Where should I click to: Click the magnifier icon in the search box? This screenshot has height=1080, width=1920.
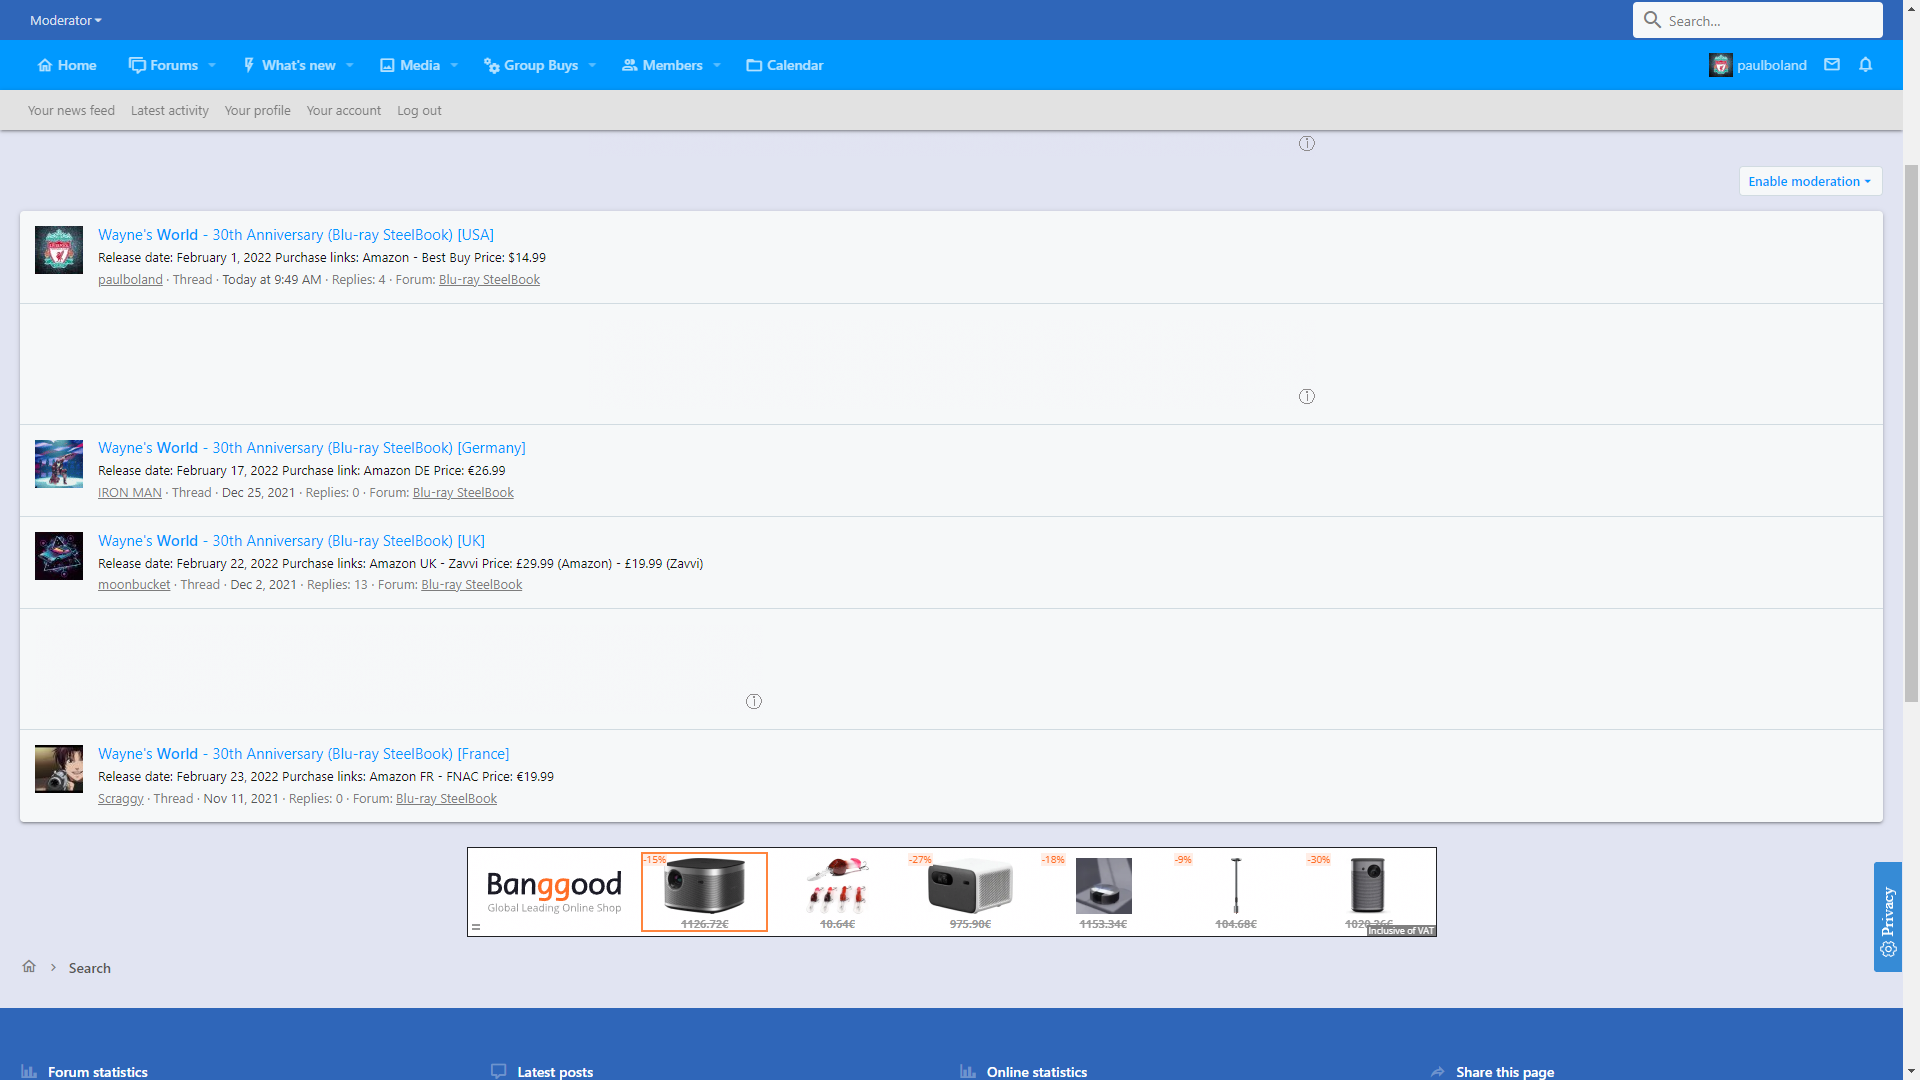point(1652,20)
